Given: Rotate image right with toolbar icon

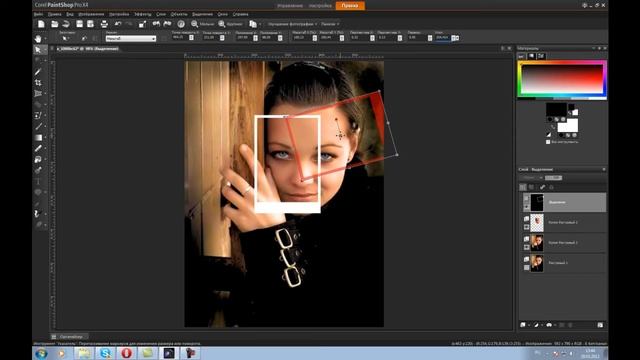Looking at the screenshot, I should pos(167,24).
